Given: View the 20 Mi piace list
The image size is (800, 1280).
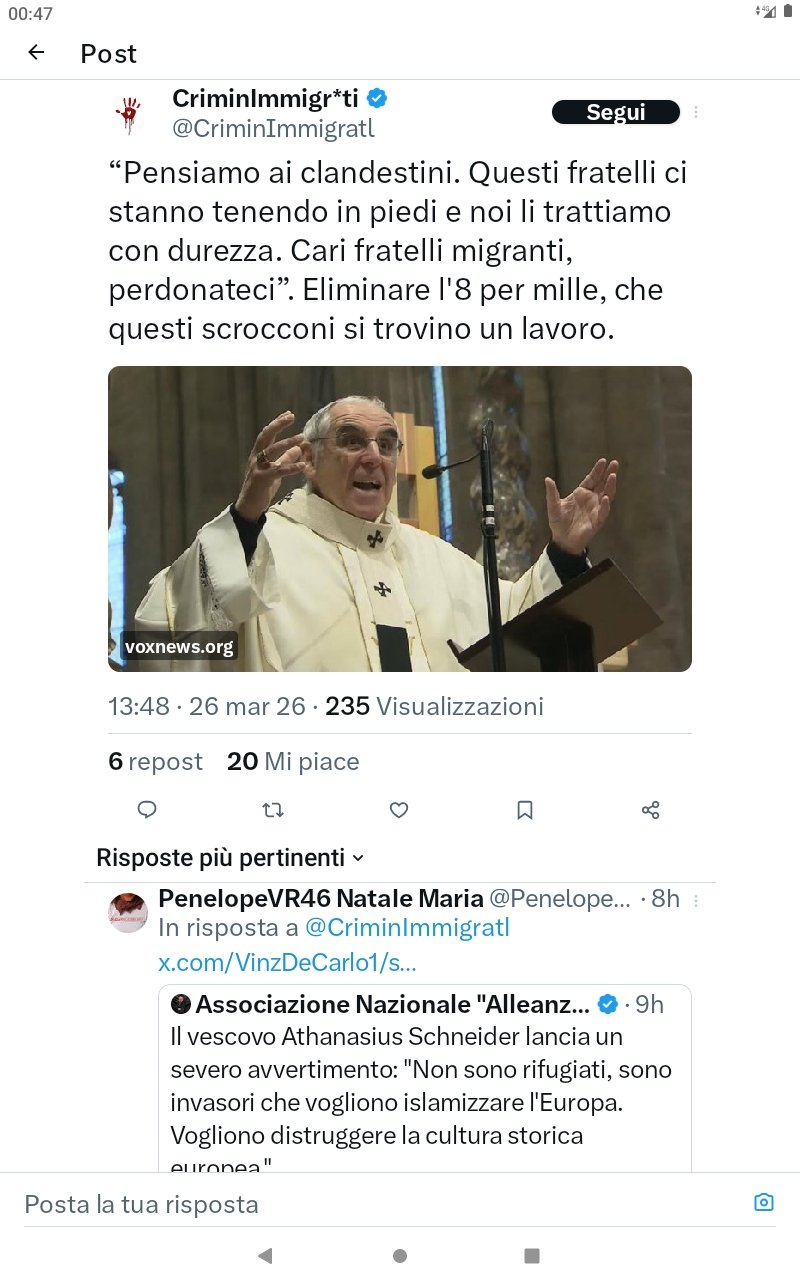Looking at the screenshot, I should click(293, 762).
